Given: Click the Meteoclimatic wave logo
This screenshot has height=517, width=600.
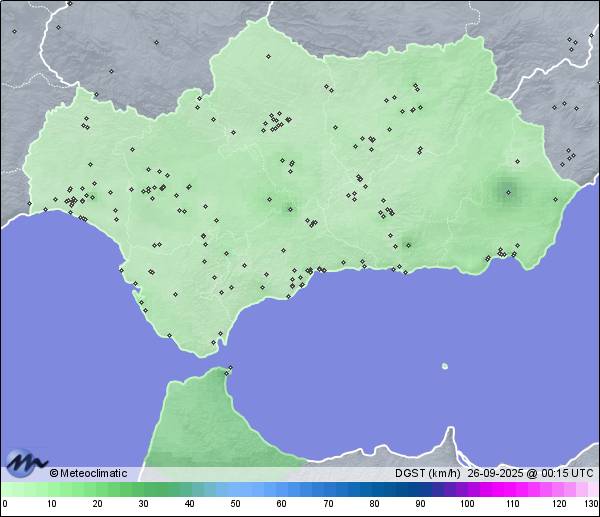Looking at the screenshot, I should click(27, 463).
